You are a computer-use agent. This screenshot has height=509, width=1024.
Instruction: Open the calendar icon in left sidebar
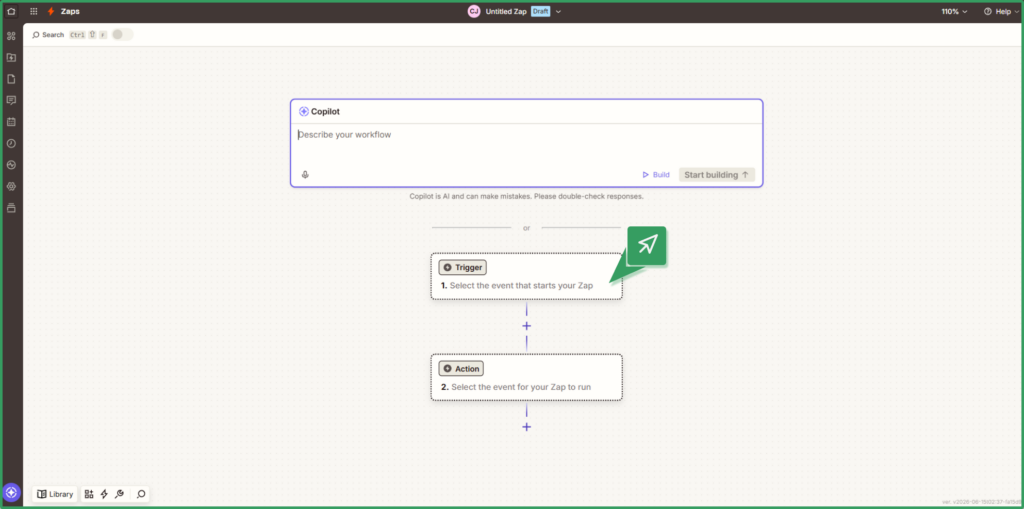(11, 122)
